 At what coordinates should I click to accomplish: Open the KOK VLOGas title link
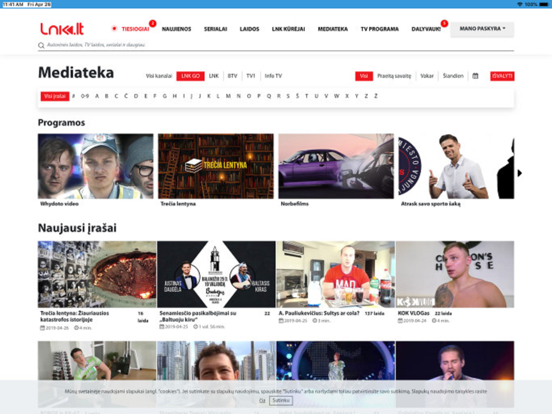tap(414, 313)
